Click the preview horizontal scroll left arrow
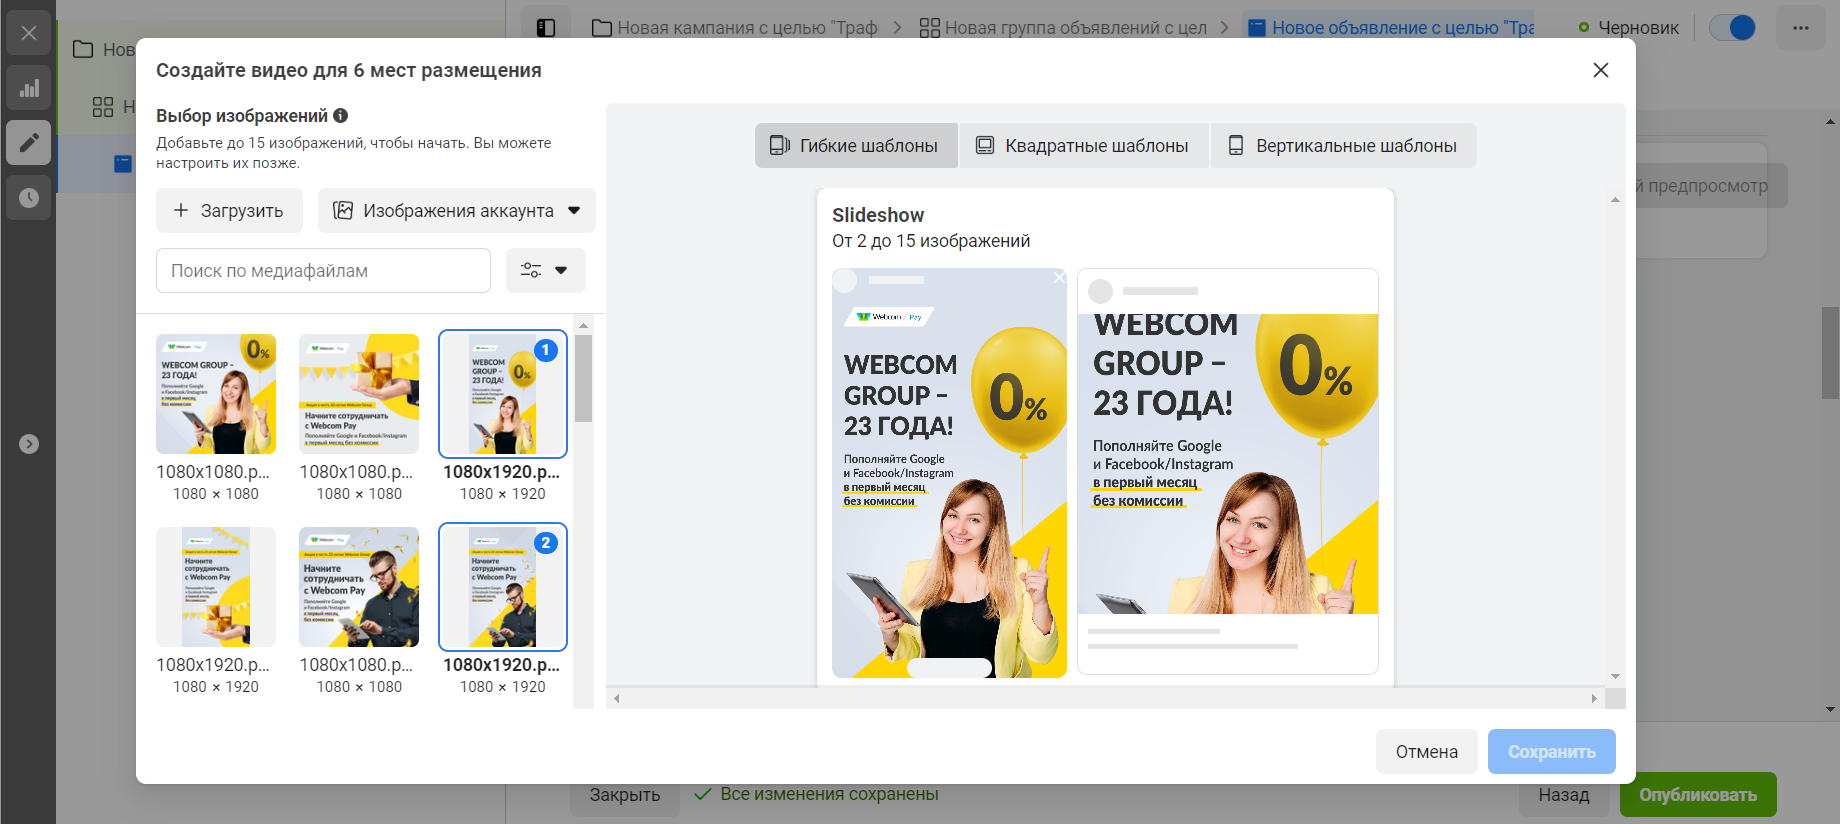Viewport: 1840px width, 824px height. click(x=617, y=698)
